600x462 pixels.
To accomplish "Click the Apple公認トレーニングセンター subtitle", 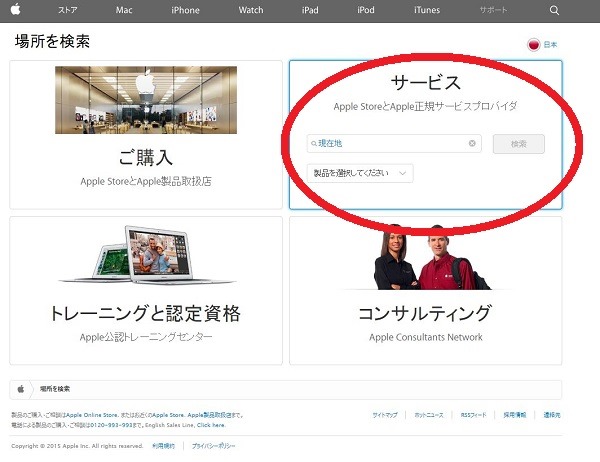I will click(146, 337).
